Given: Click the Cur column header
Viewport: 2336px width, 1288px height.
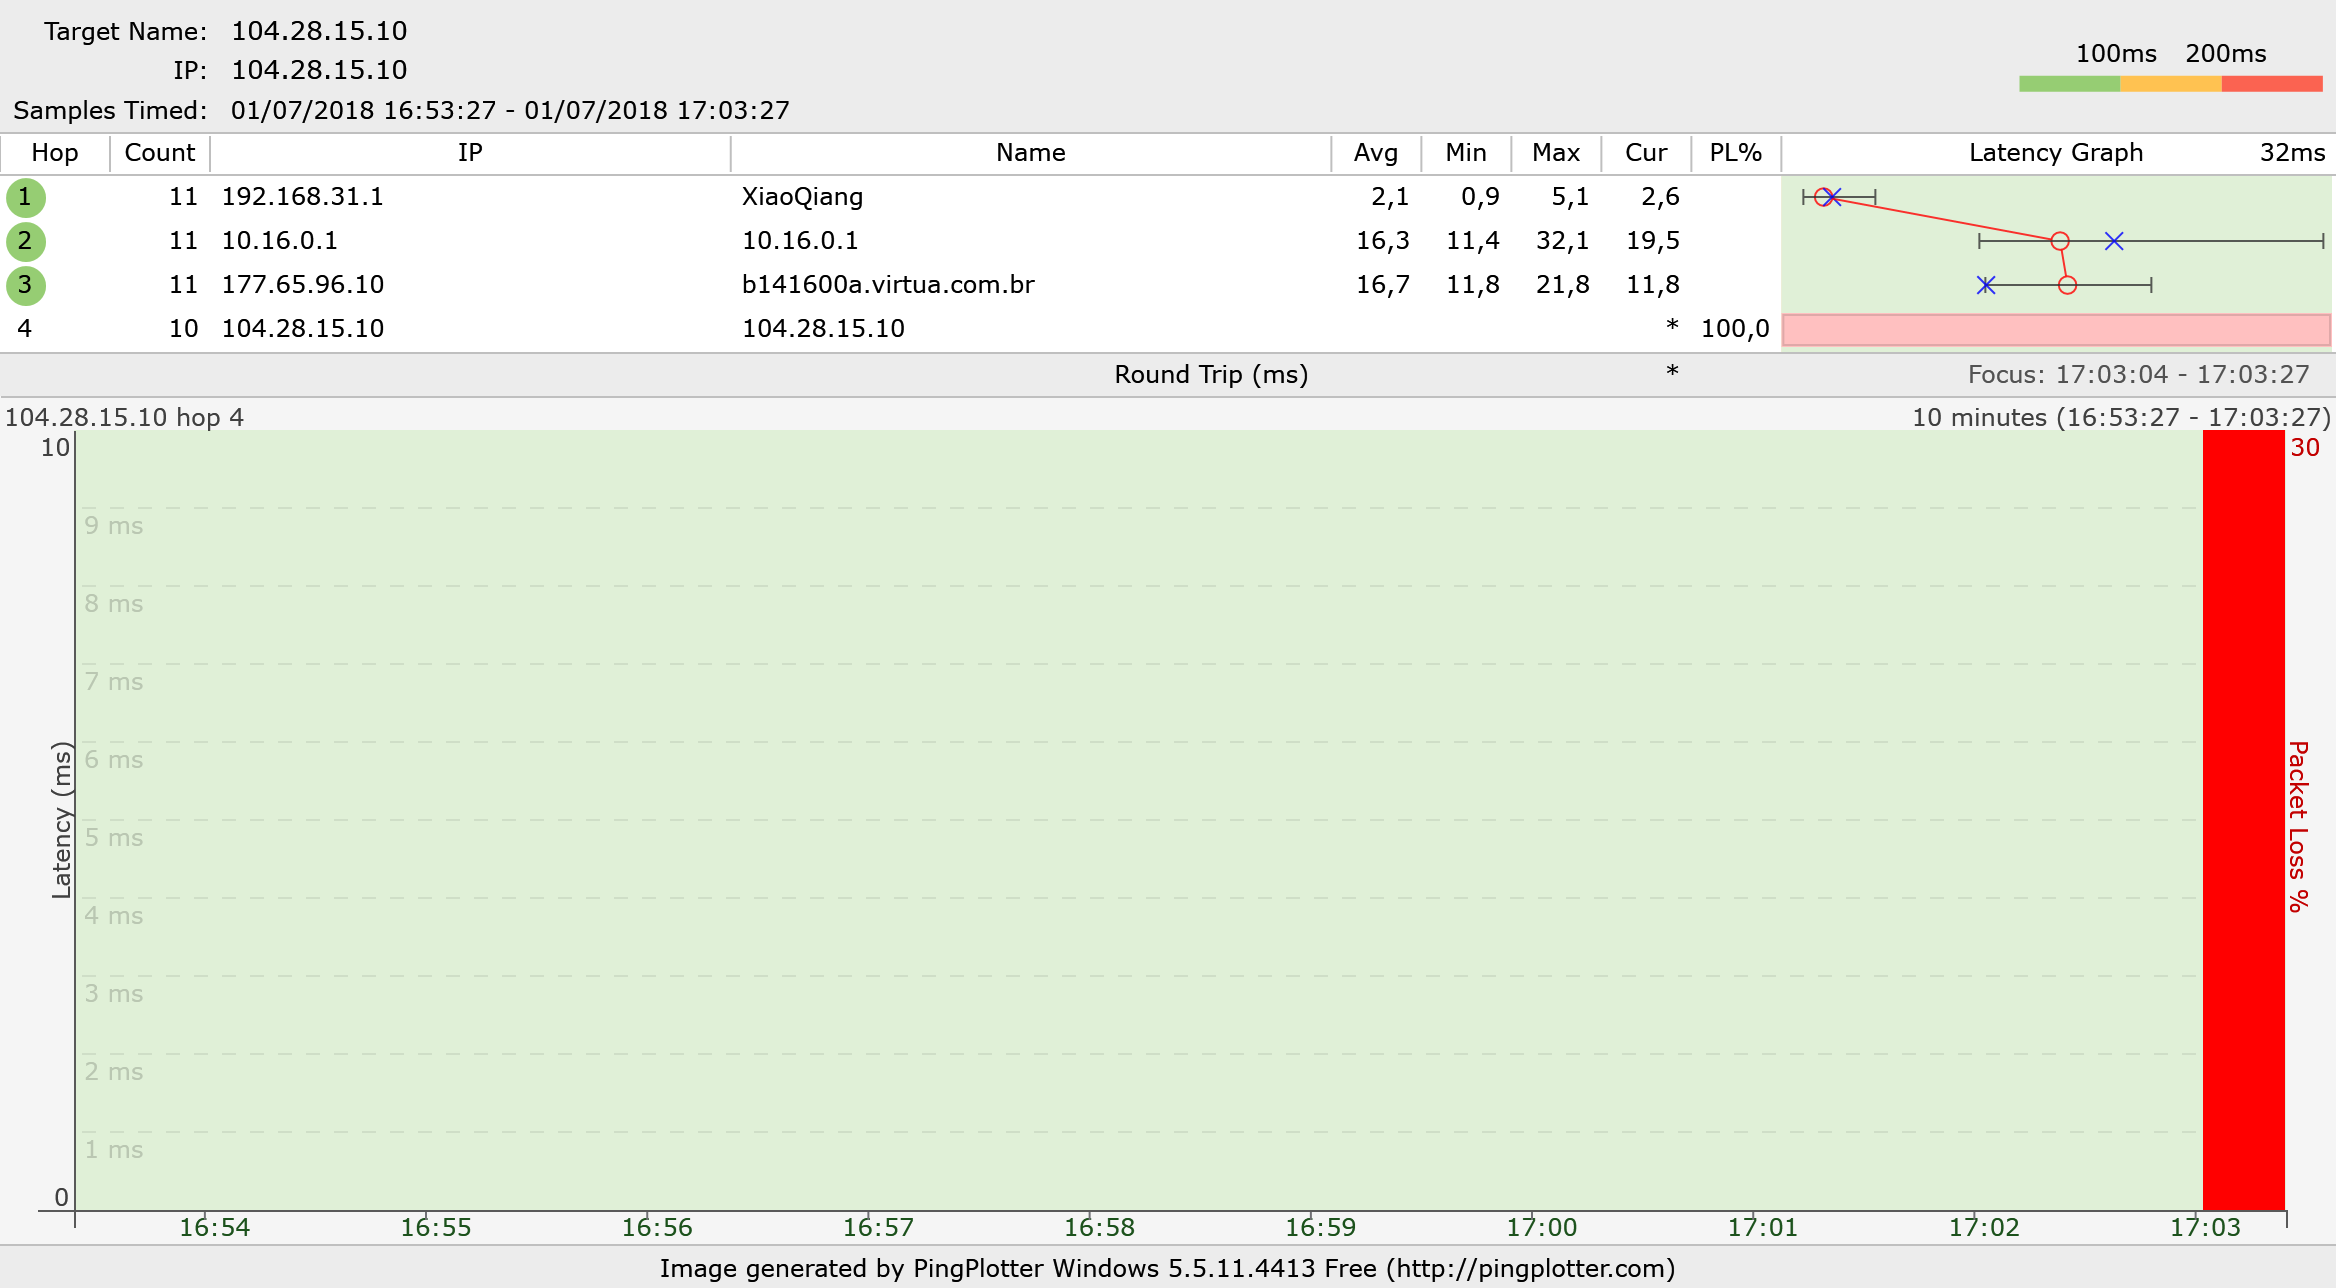Looking at the screenshot, I should pos(1646,153).
